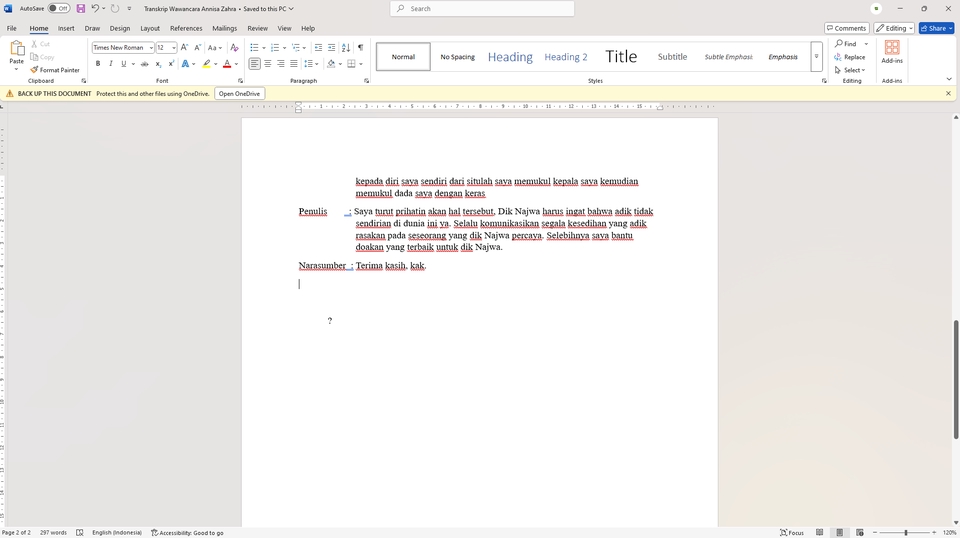Switch to the Review tab
This screenshot has height=538, width=960.
point(257,28)
